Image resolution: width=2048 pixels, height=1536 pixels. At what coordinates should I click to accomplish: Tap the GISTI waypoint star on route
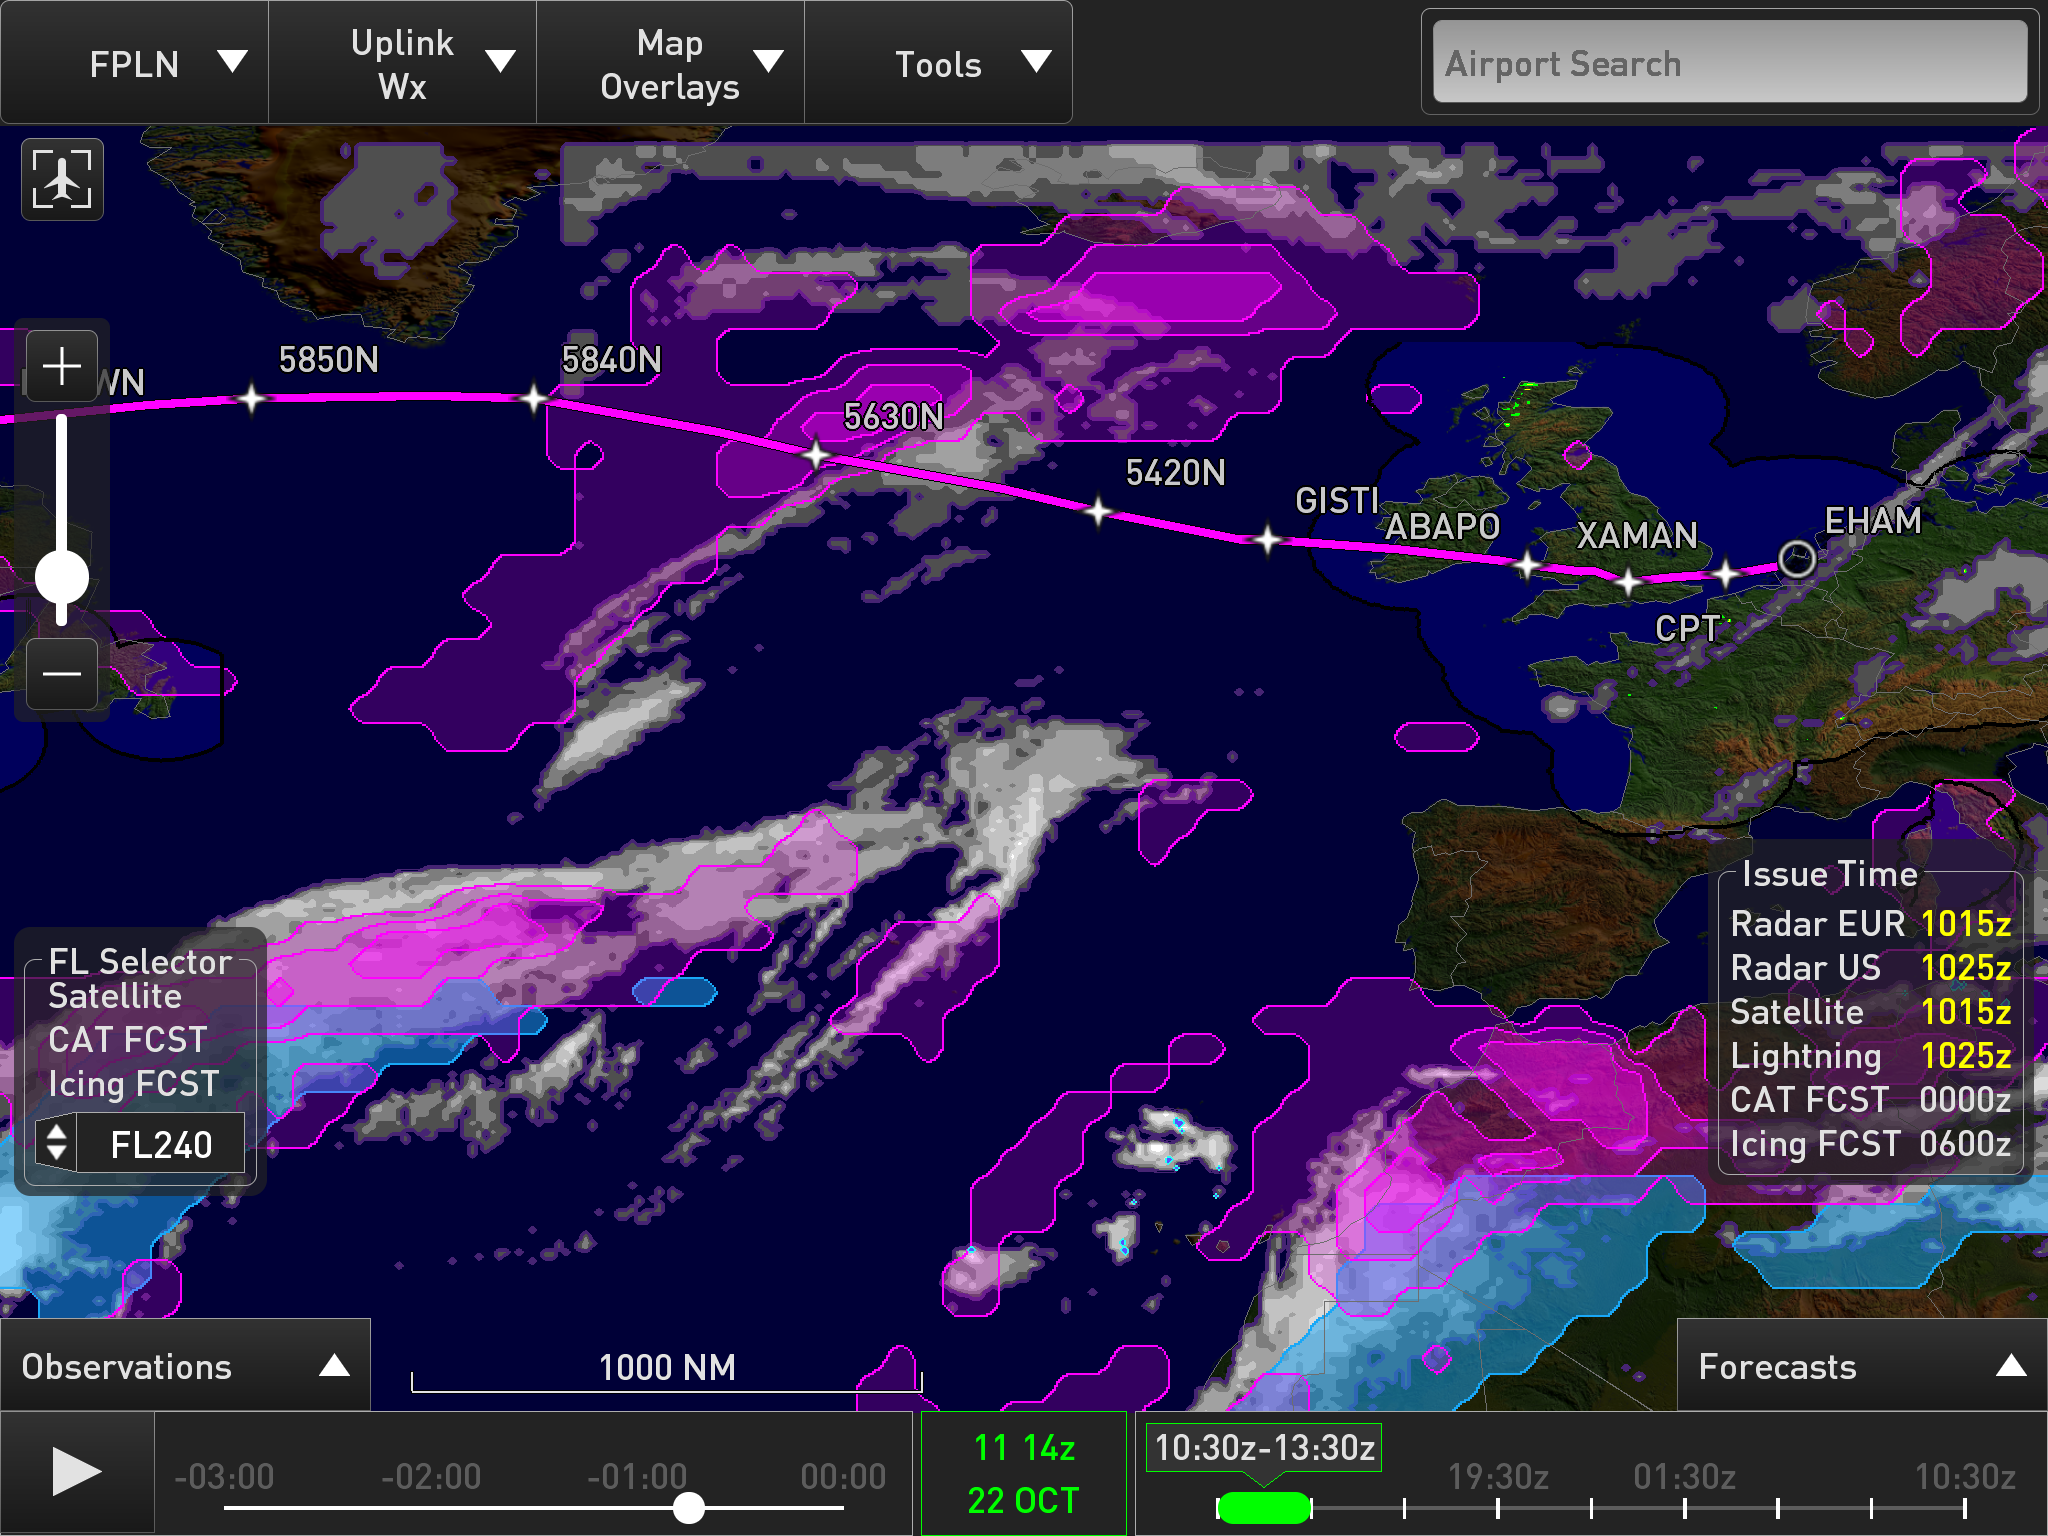[1267, 540]
